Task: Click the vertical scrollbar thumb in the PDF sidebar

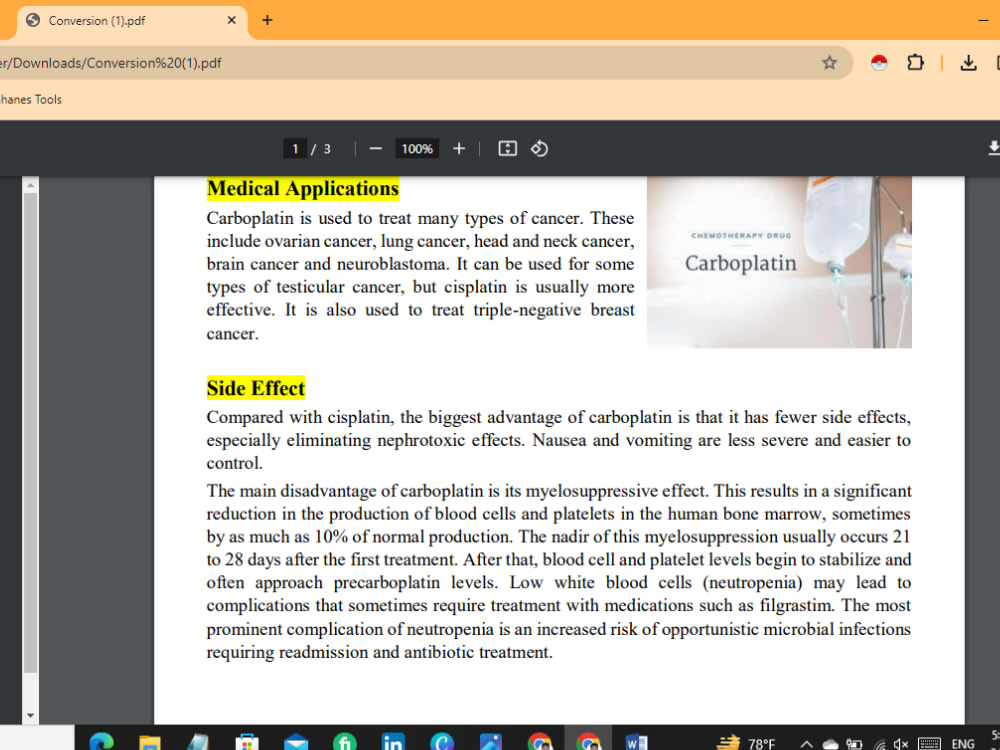Action: (30, 433)
